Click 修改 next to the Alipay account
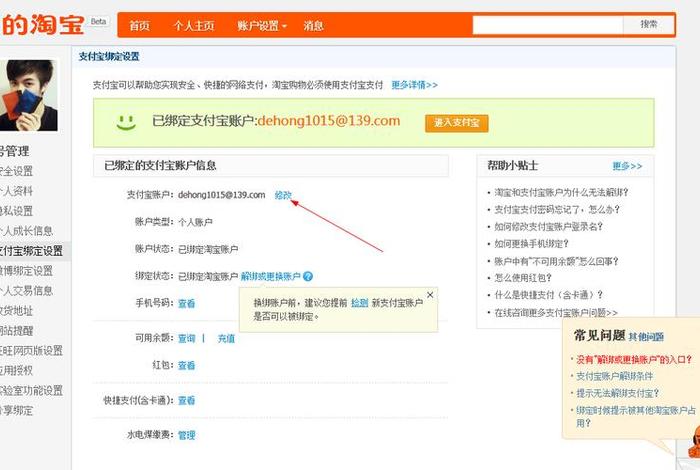The image size is (700, 470). tap(283, 195)
